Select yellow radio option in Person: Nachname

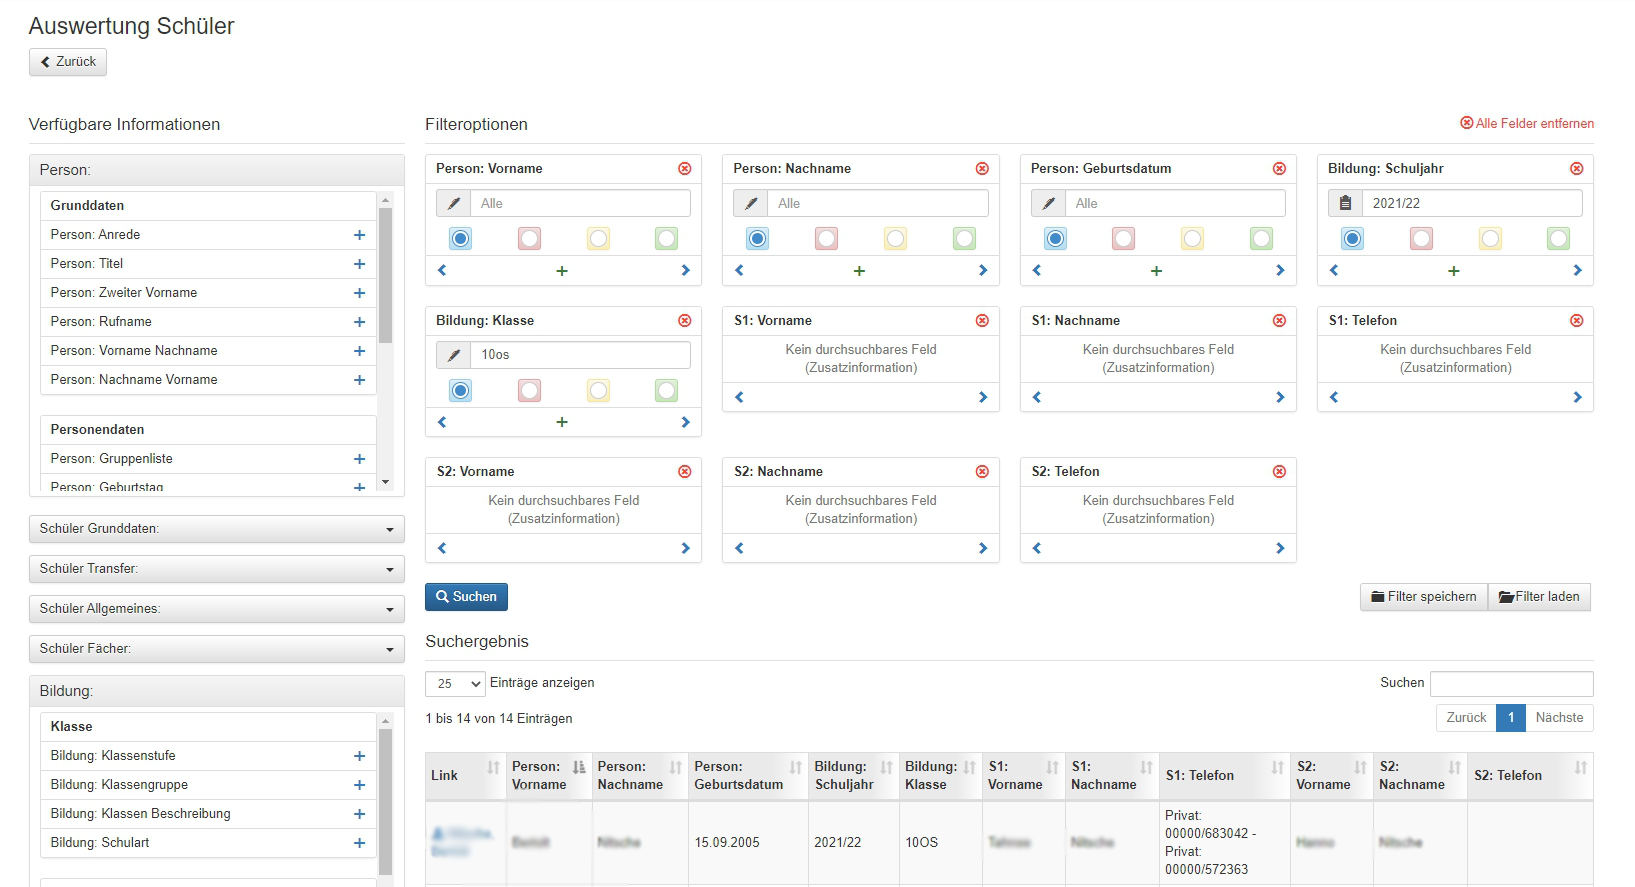895,239
